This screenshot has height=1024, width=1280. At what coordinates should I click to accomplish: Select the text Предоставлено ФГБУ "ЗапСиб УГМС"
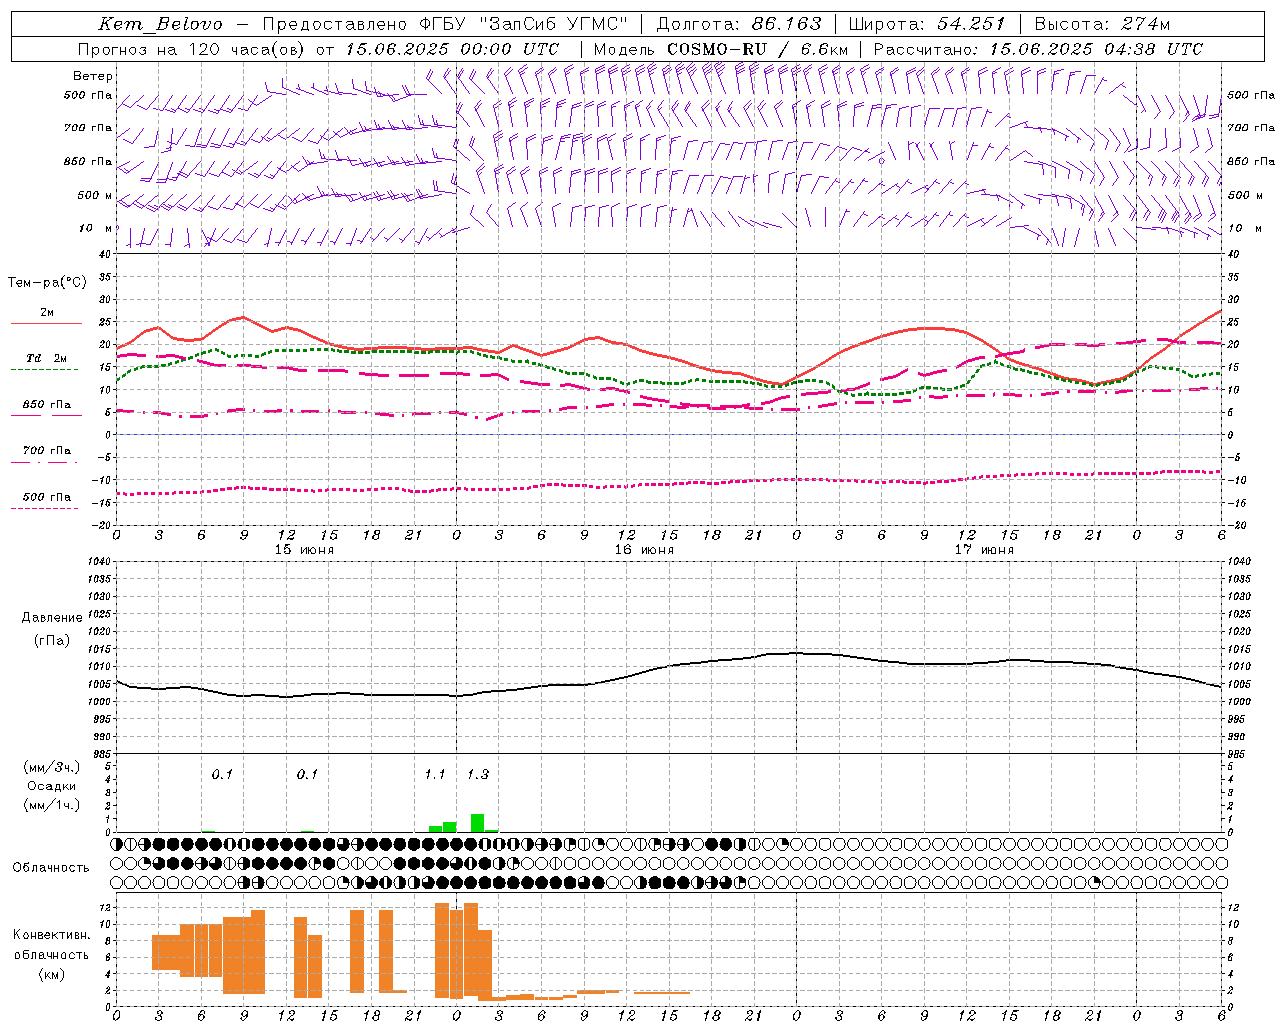[x=445, y=24]
